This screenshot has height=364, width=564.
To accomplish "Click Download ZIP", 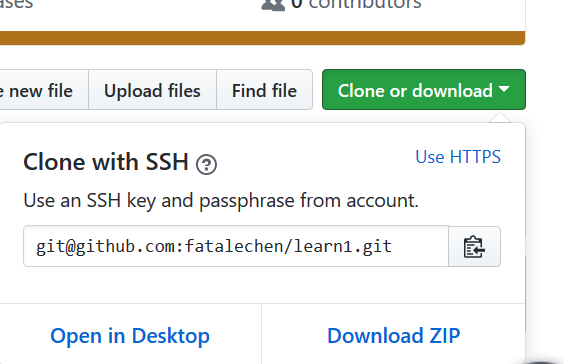I will (394, 336).
